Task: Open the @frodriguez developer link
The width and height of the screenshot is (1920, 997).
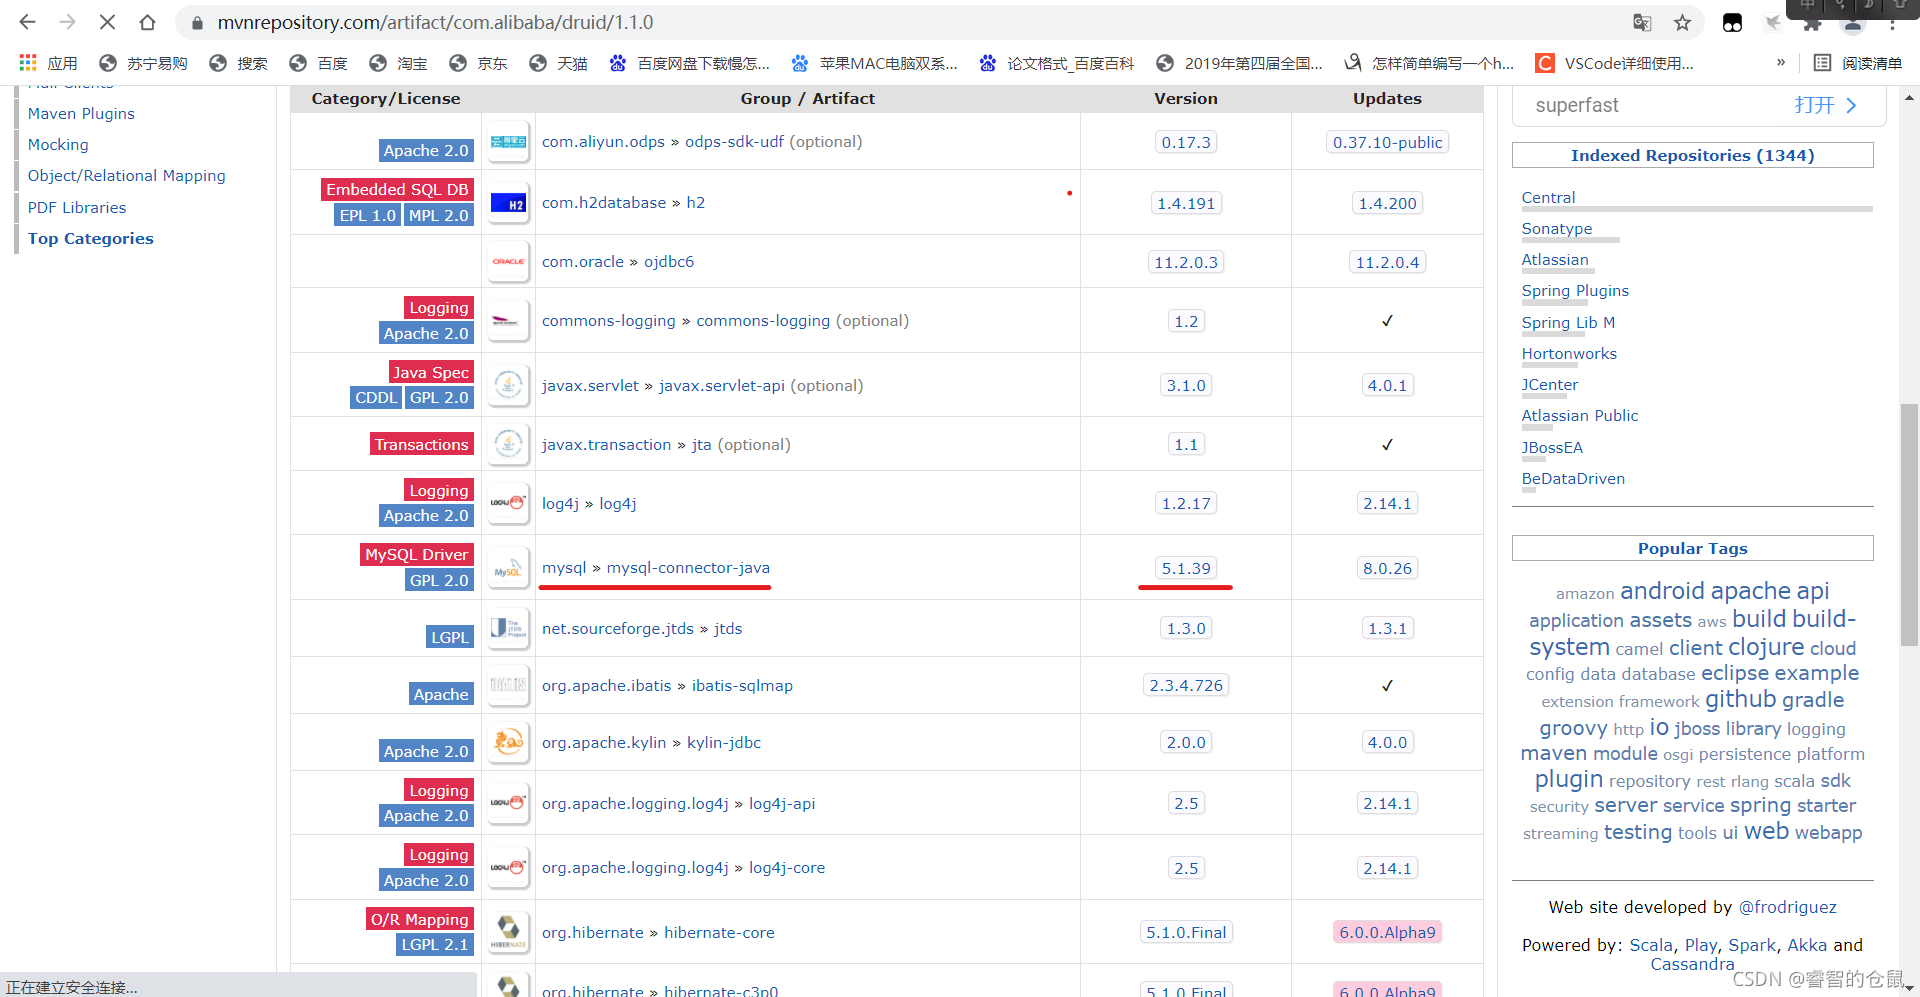Action: [x=1787, y=908]
